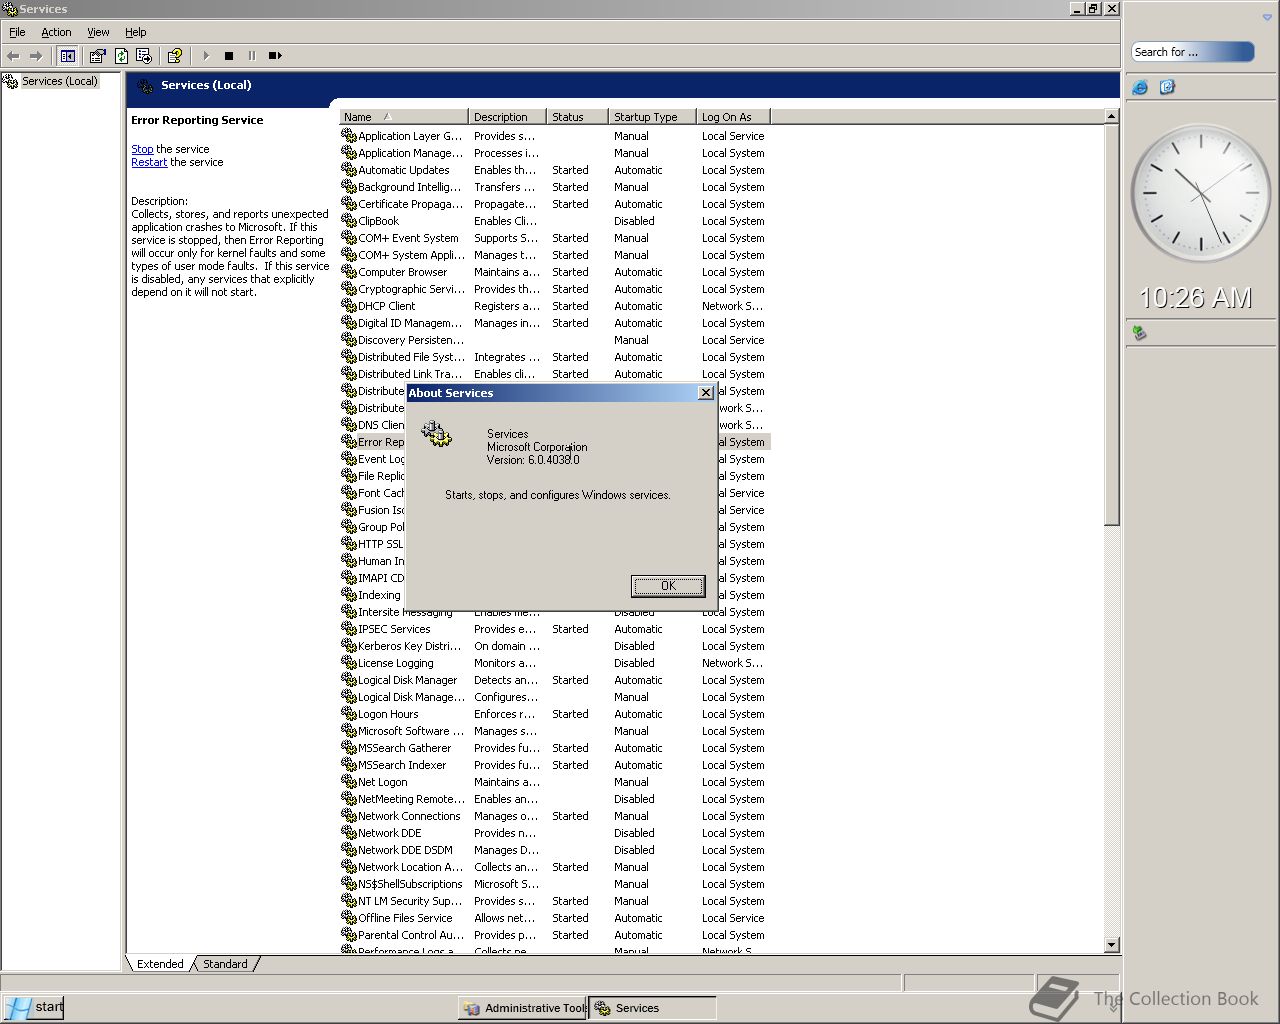Image resolution: width=1280 pixels, height=1024 pixels.
Task: Click the gear icon beside Network DDE
Action: pyautogui.click(x=349, y=833)
